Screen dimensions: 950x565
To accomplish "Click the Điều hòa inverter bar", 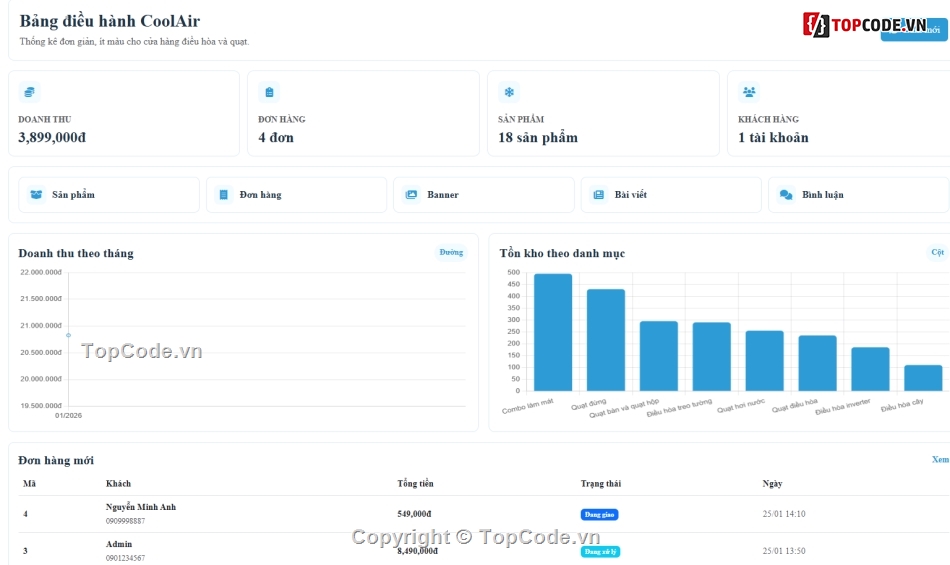I will [870, 369].
